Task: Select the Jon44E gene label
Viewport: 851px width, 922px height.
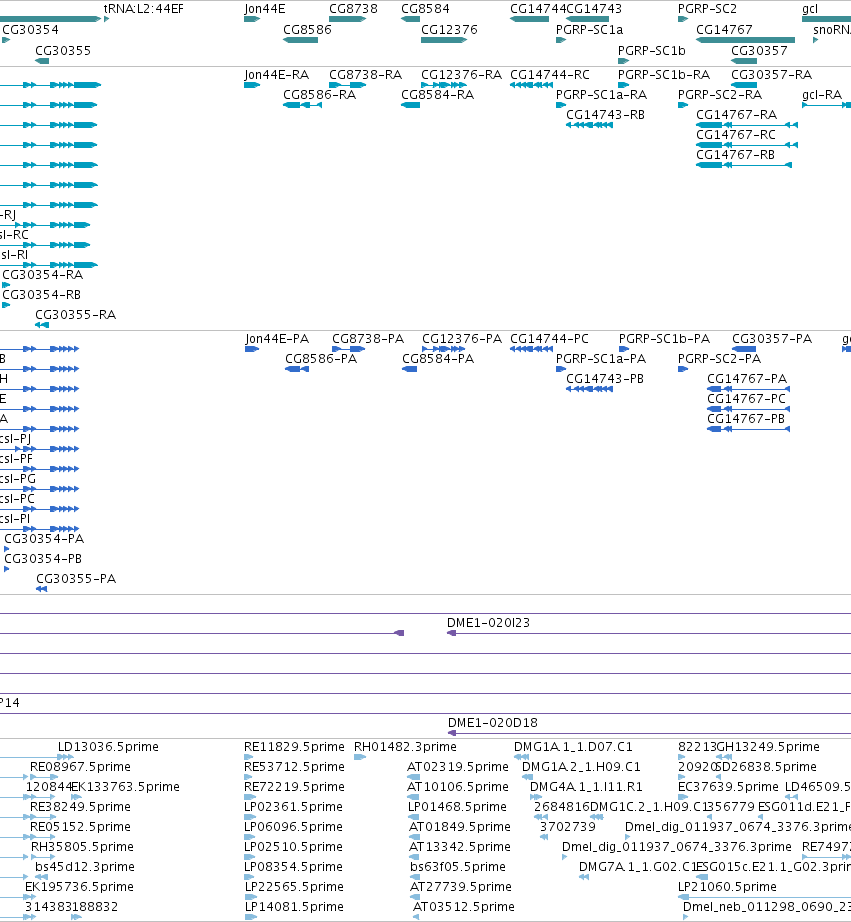Action: point(265,9)
